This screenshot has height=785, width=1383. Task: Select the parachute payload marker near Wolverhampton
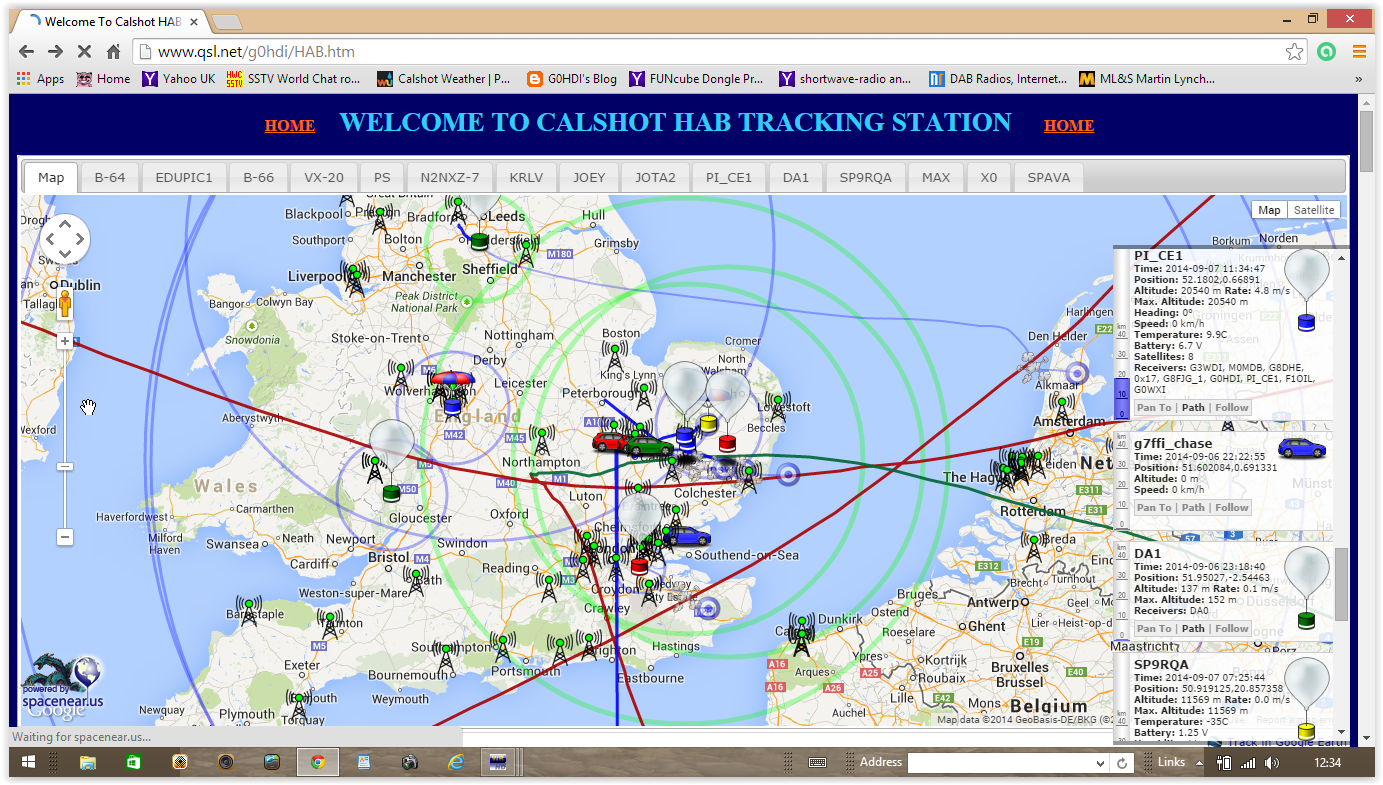(452, 391)
